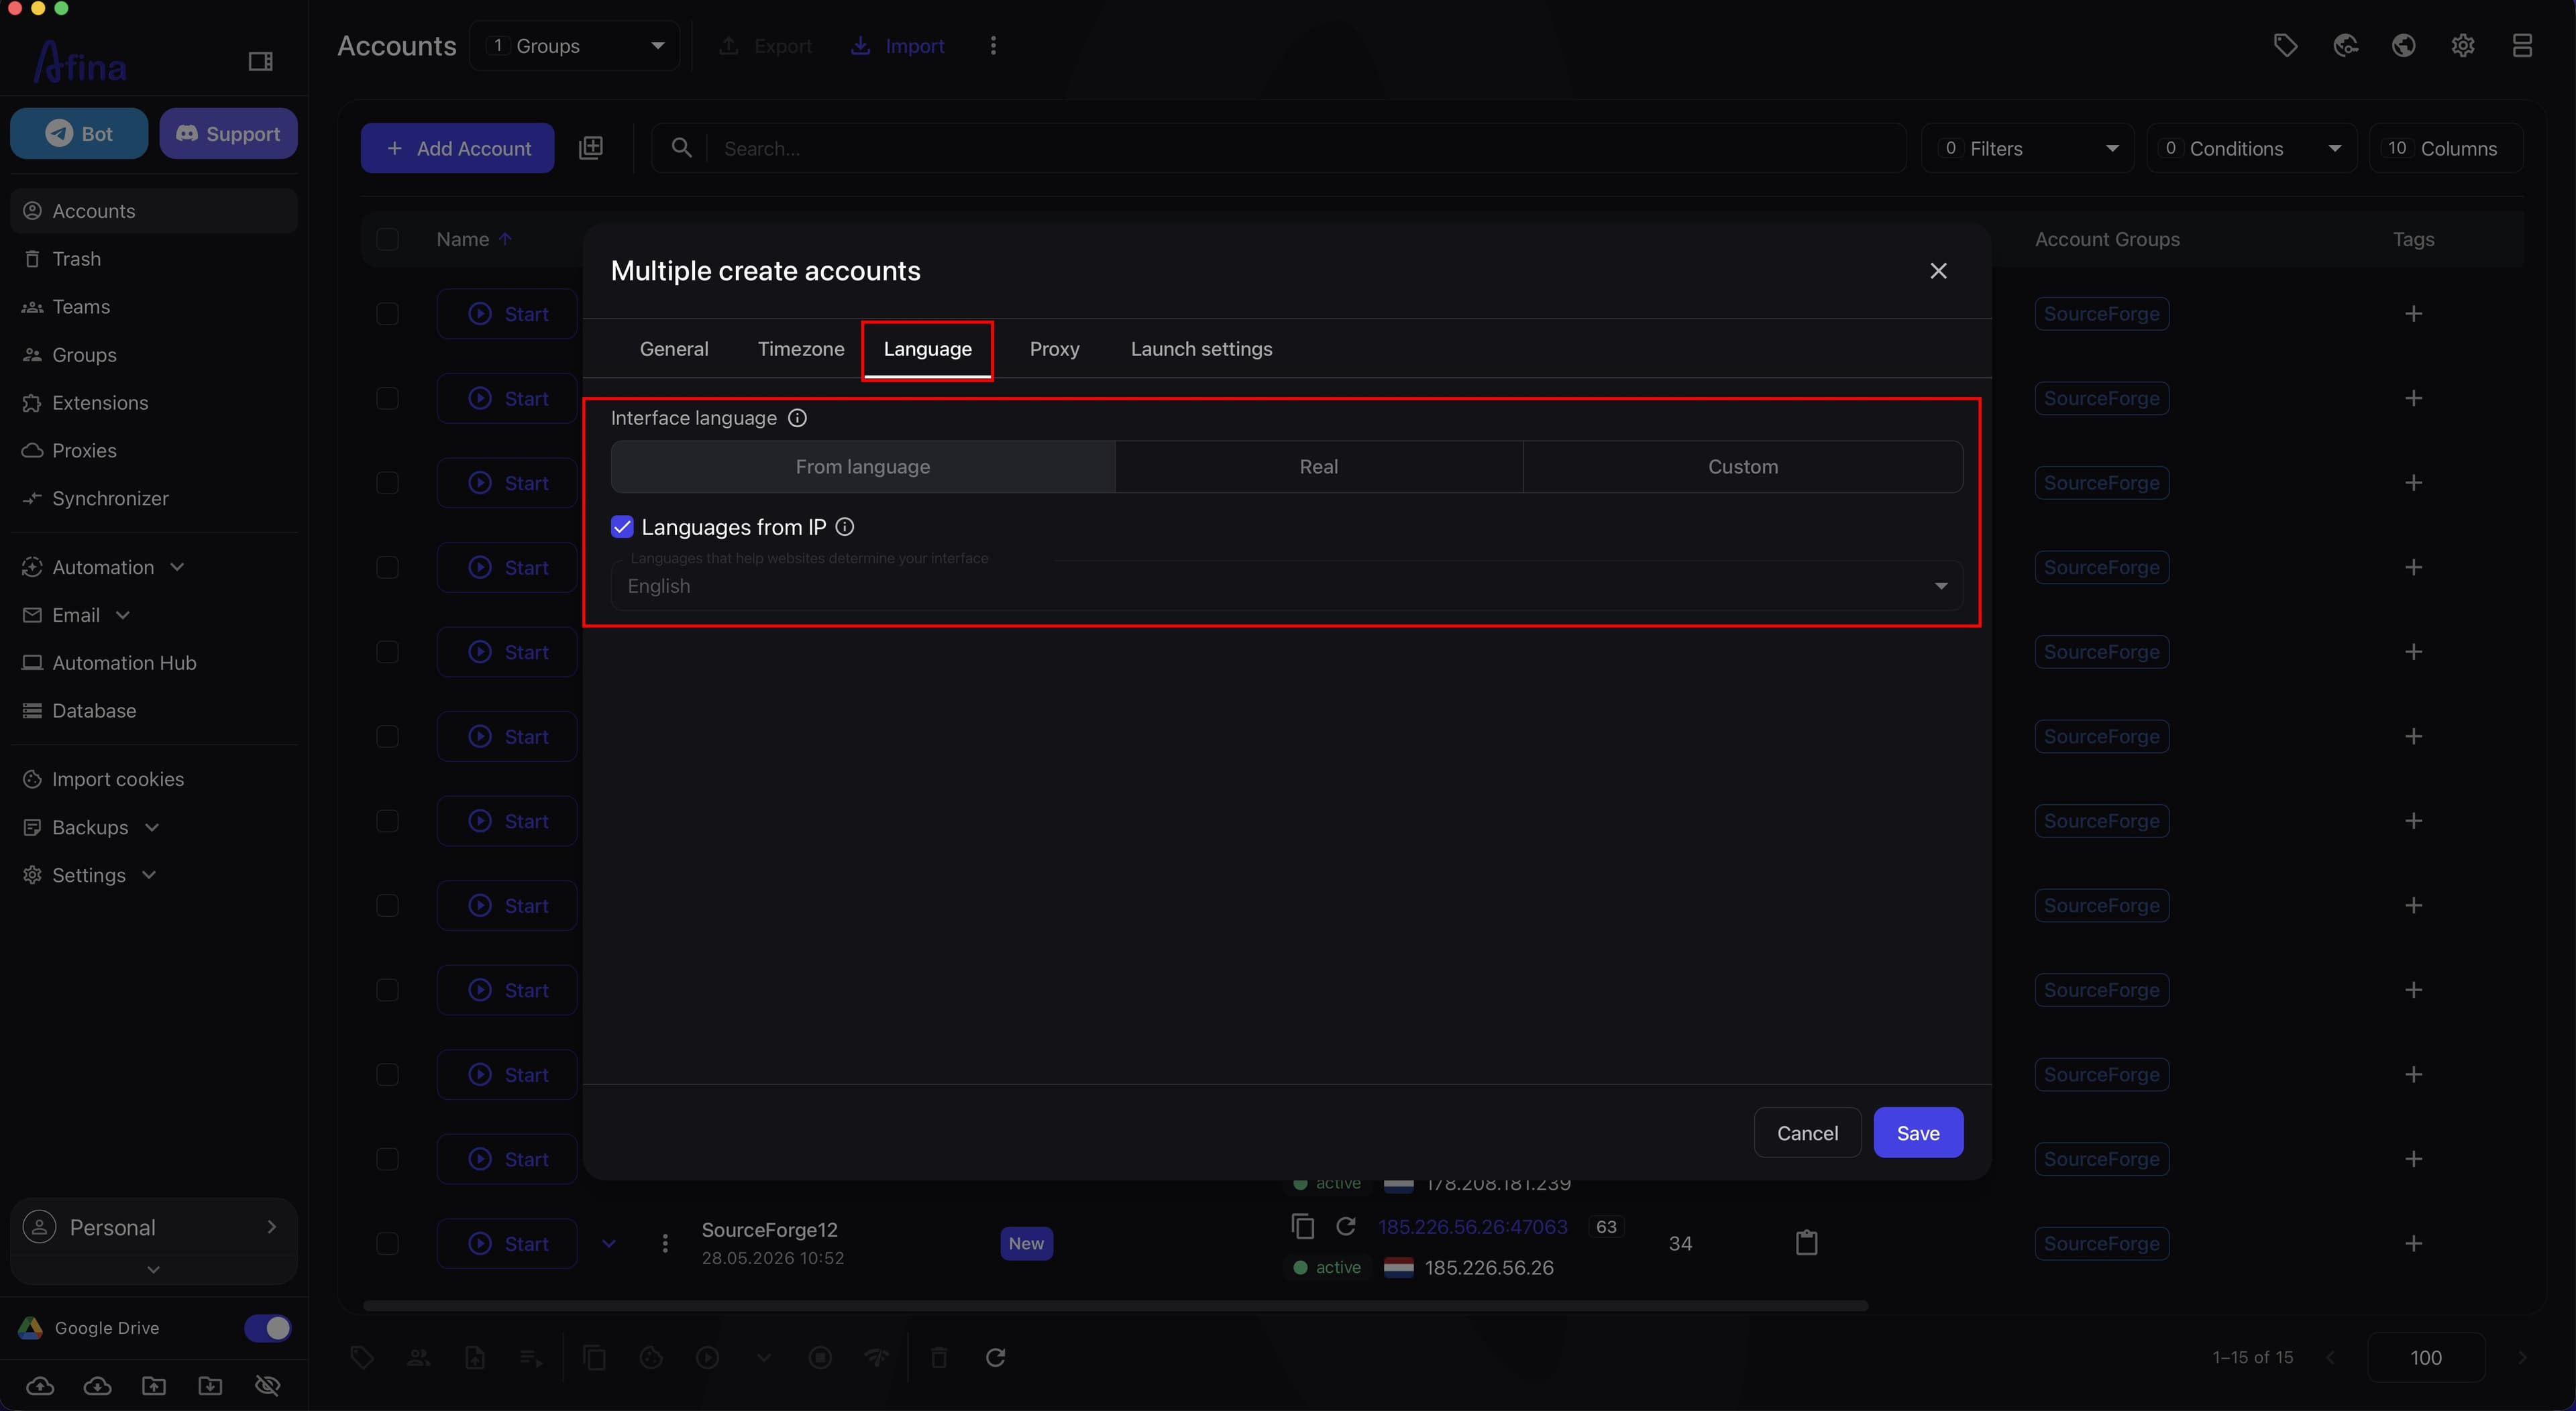Open the English languages dropdown
This screenshot has height=1411, width=2576.
[x=1287, y=586]
